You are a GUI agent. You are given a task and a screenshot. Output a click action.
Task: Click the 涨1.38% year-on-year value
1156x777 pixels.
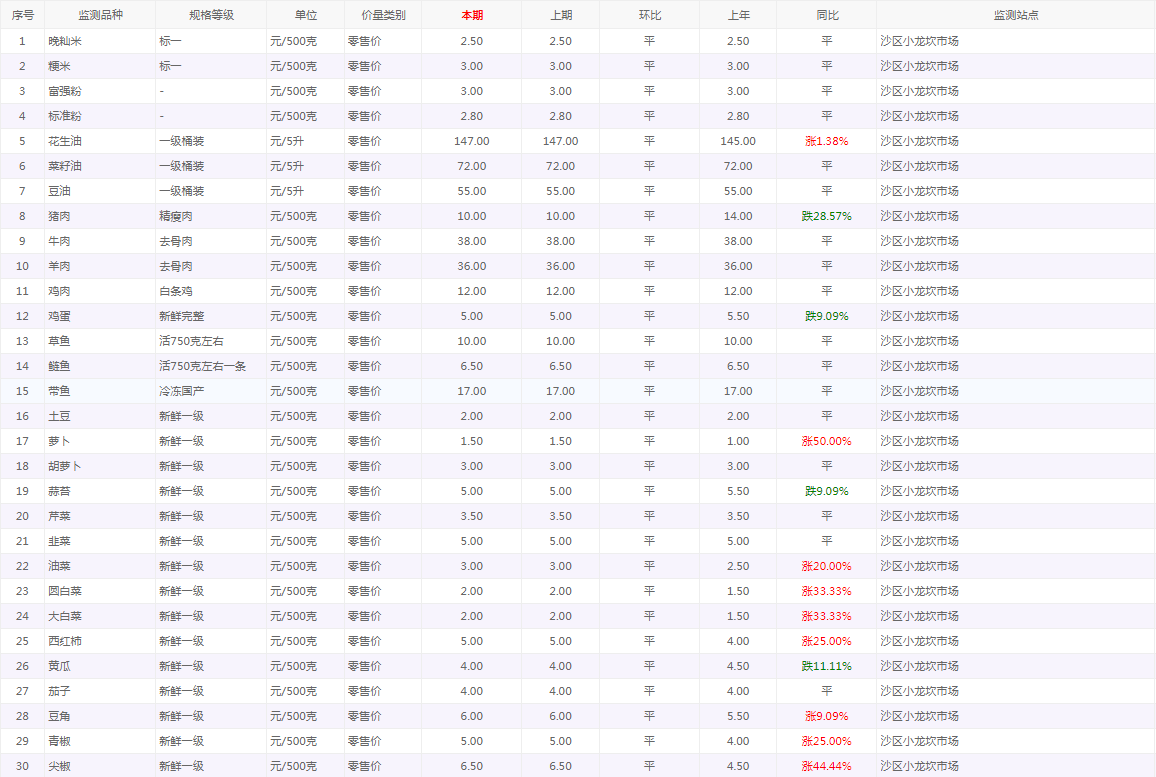pyautogui.click(x=826, y=141)
